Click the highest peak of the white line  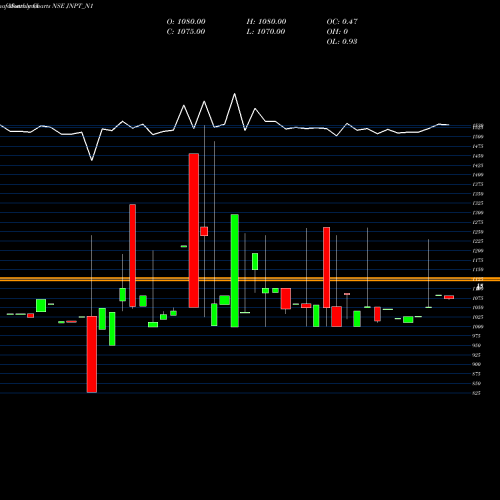235,94
